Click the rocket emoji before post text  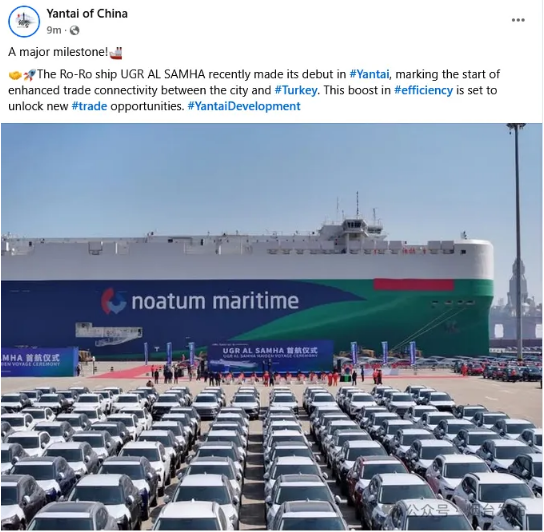tap(30, 74)
